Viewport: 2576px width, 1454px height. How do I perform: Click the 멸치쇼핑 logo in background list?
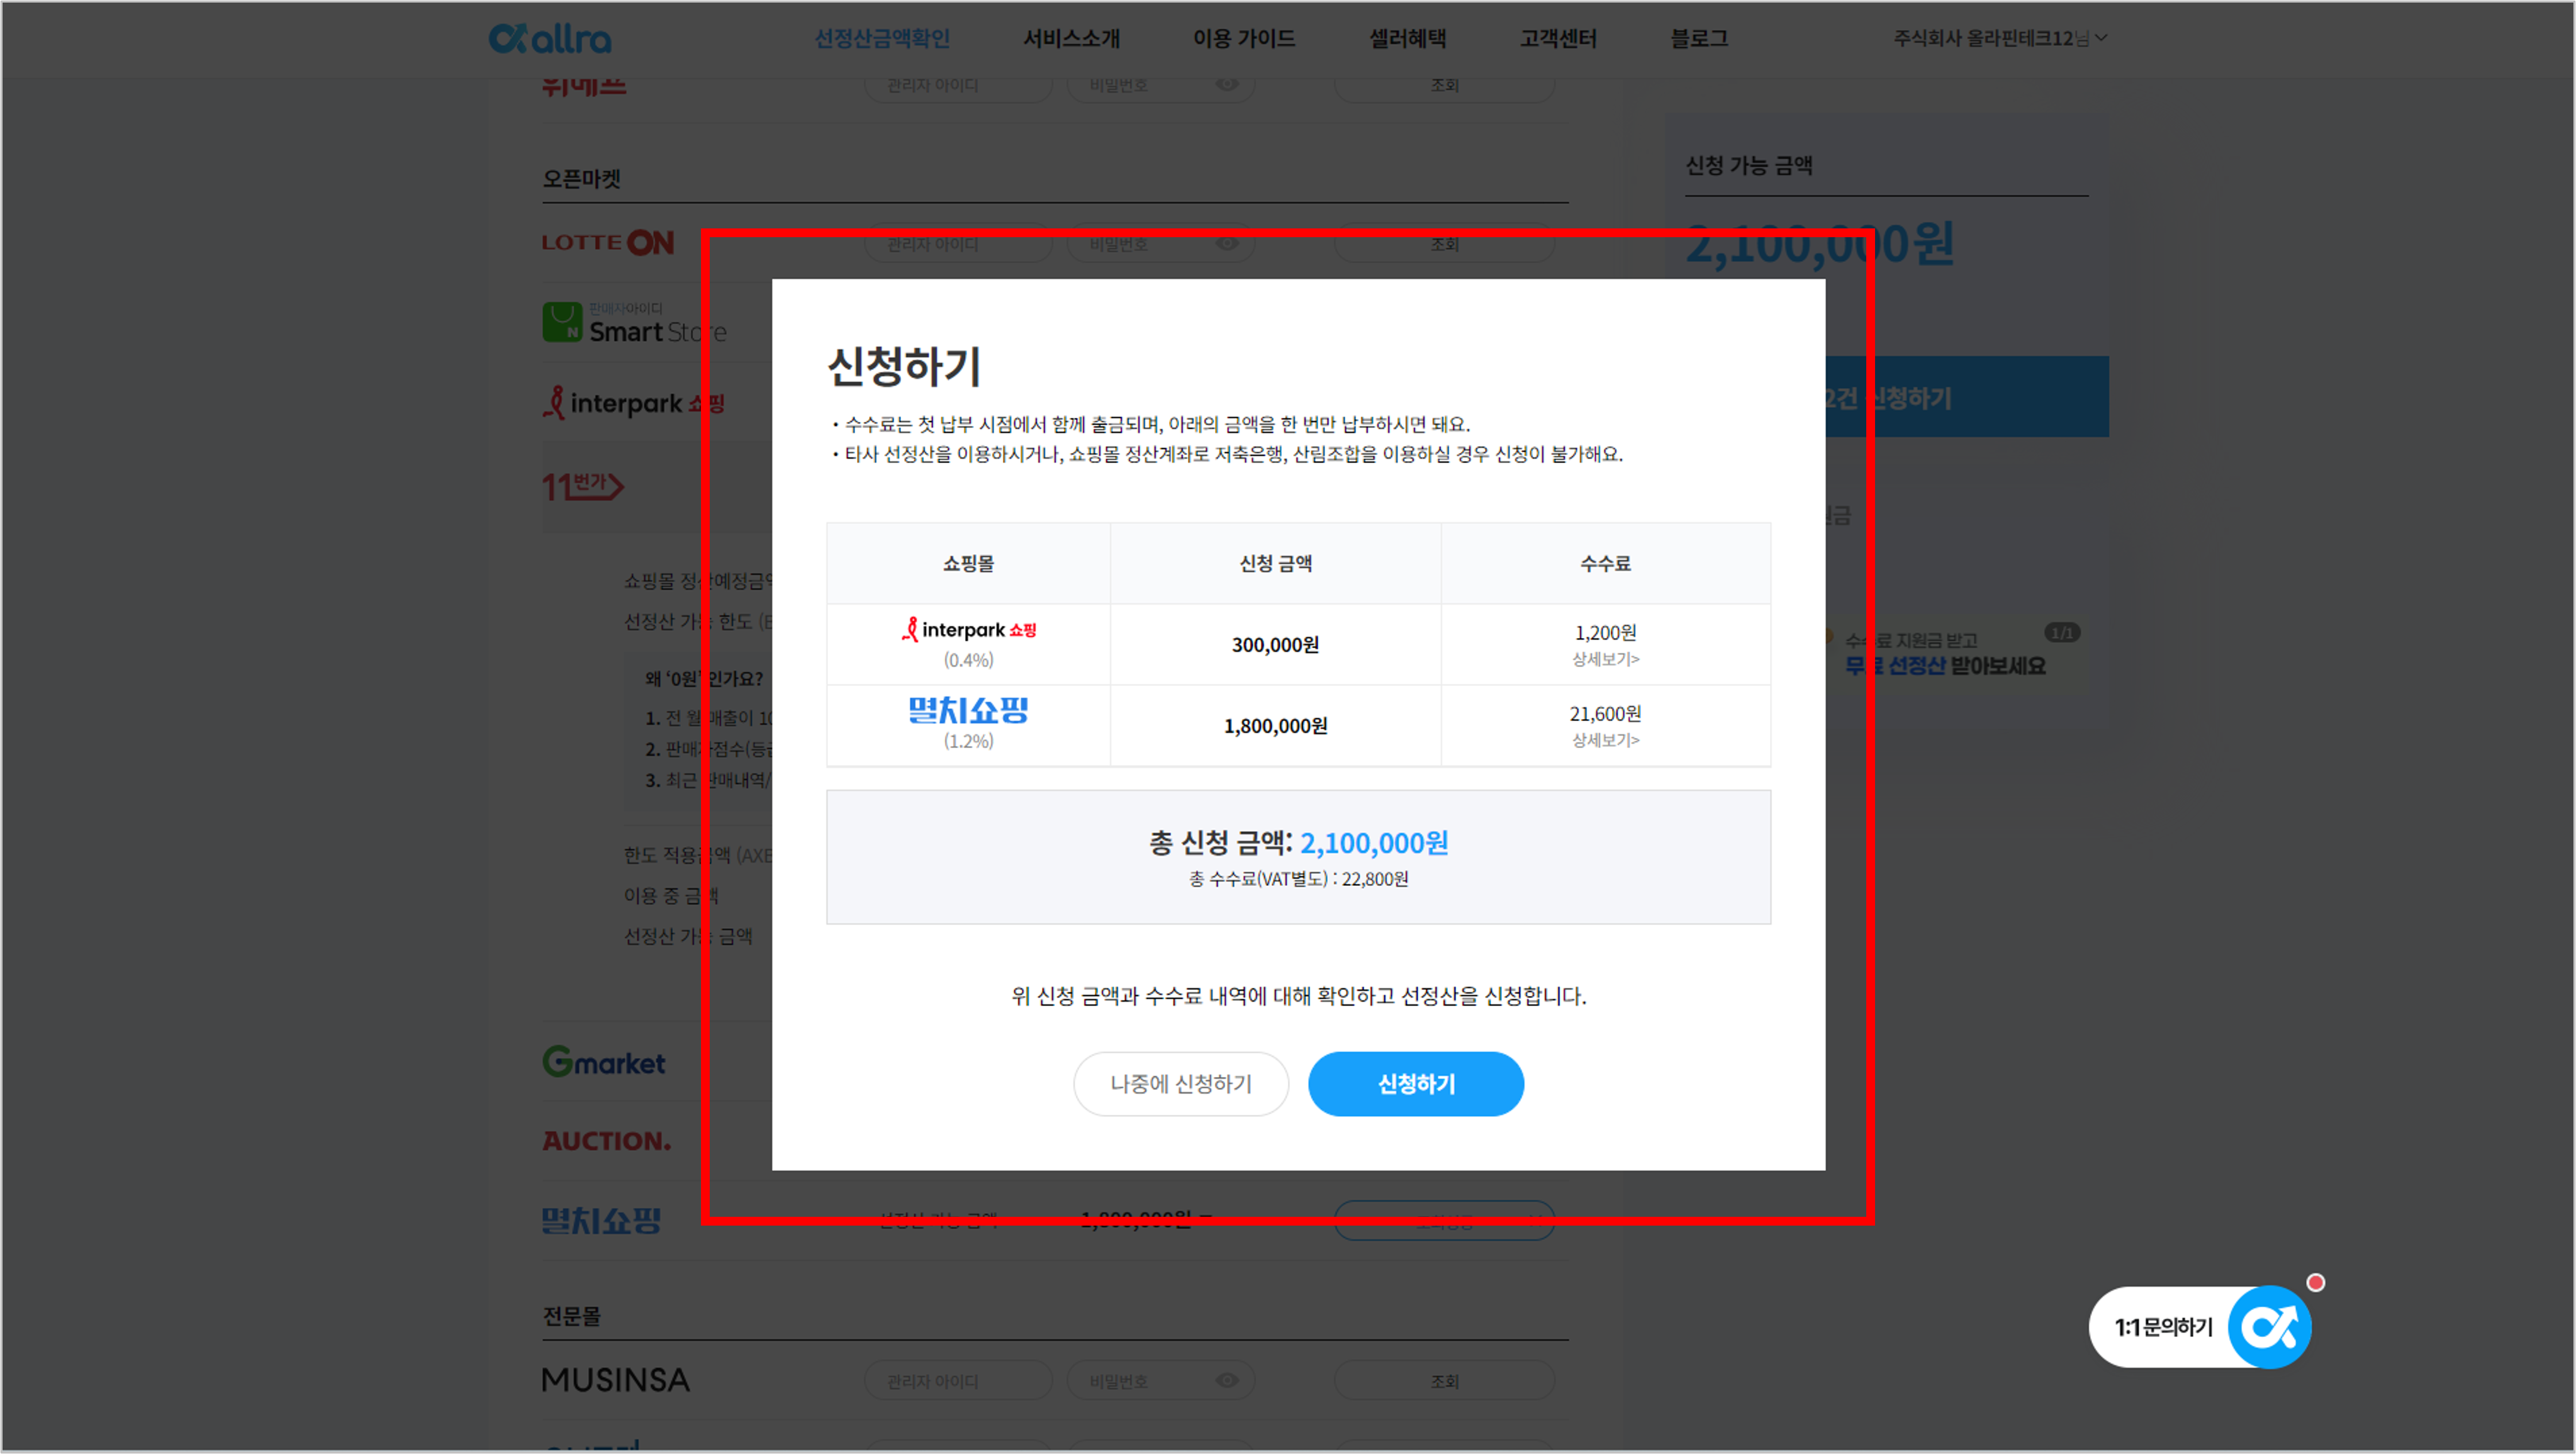601,1221
